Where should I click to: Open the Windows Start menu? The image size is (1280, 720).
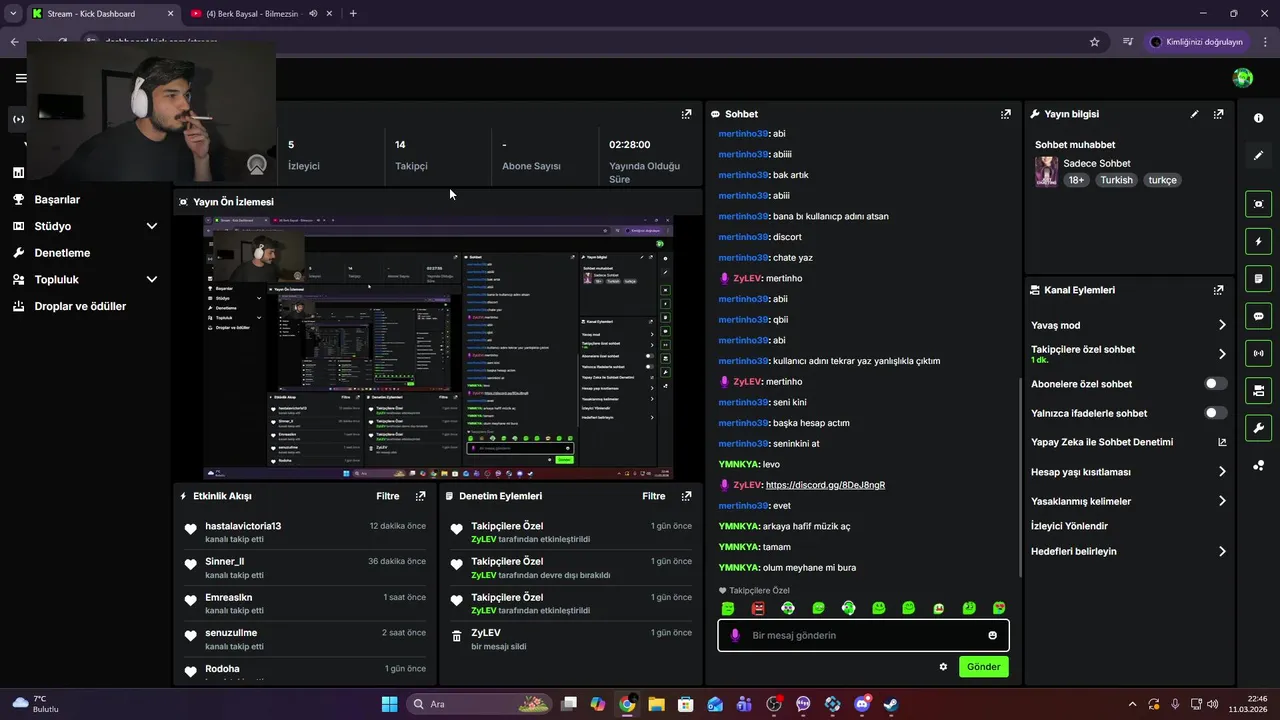tap(389, 704)
